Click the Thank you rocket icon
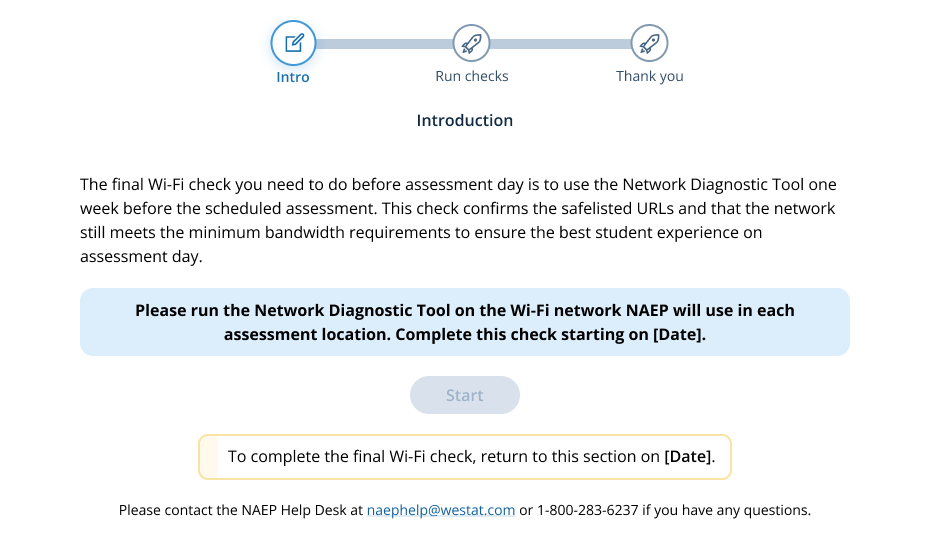The width and height of the screenshot is (944, 560). [x=649, y=43]
